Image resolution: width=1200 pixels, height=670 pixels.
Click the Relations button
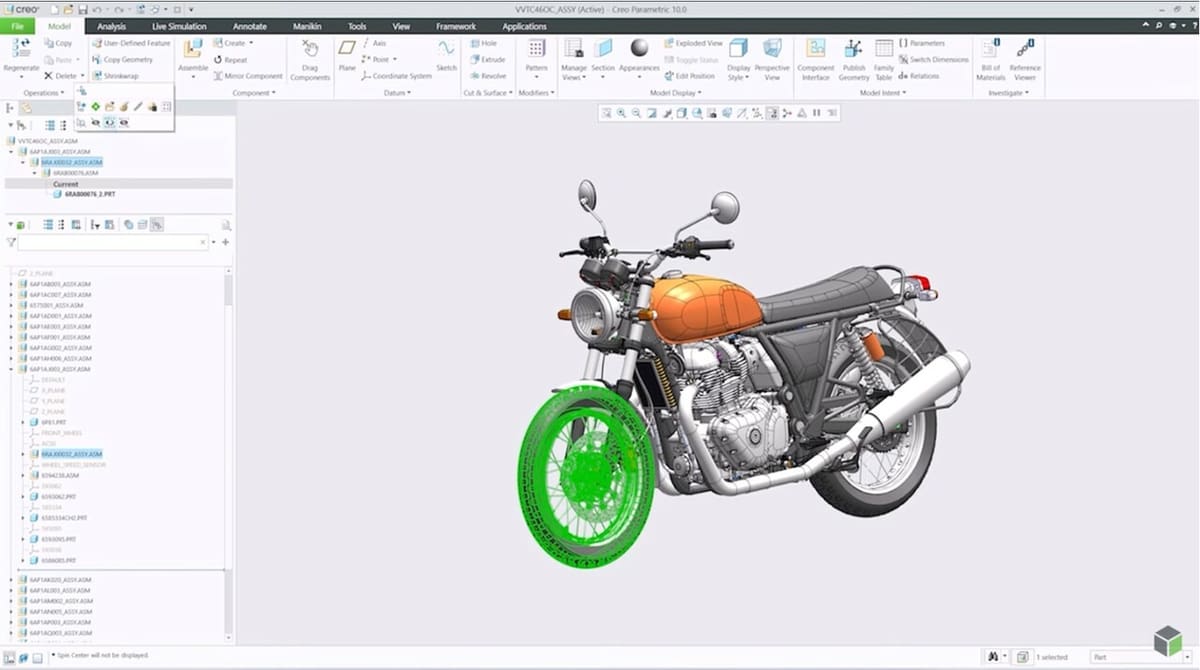tap(918, 76)
